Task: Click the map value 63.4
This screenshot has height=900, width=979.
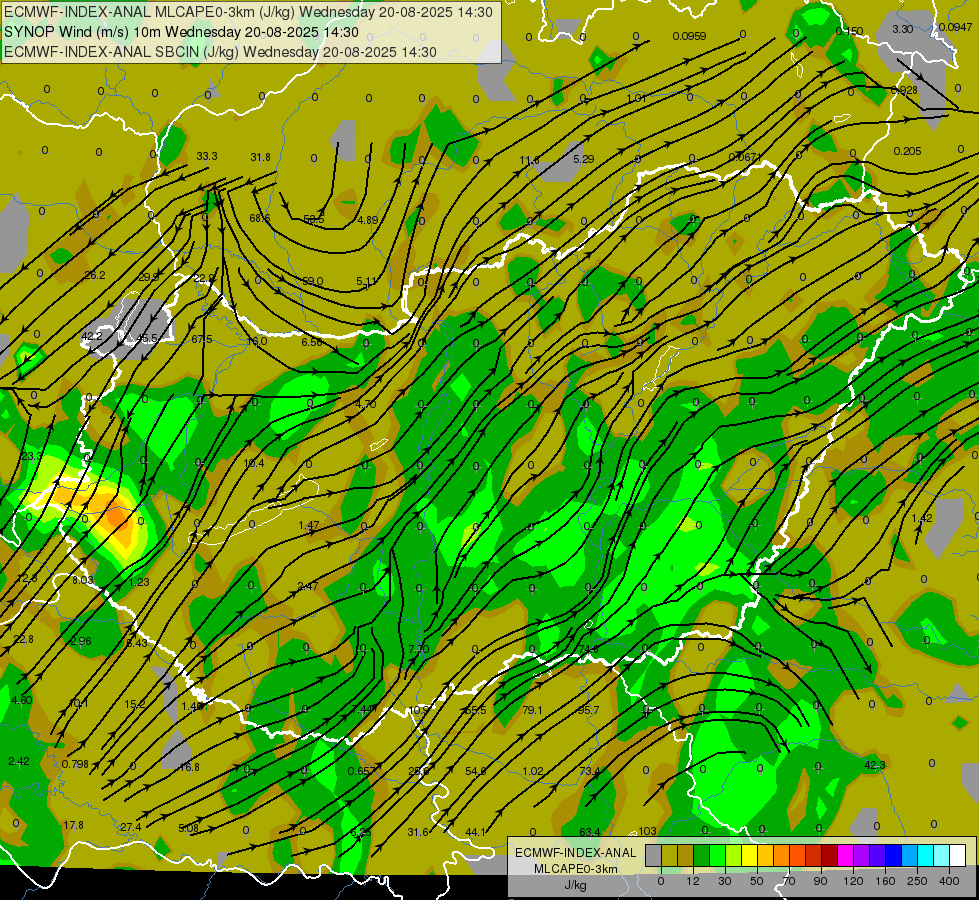Action: (x=590, y=831)
